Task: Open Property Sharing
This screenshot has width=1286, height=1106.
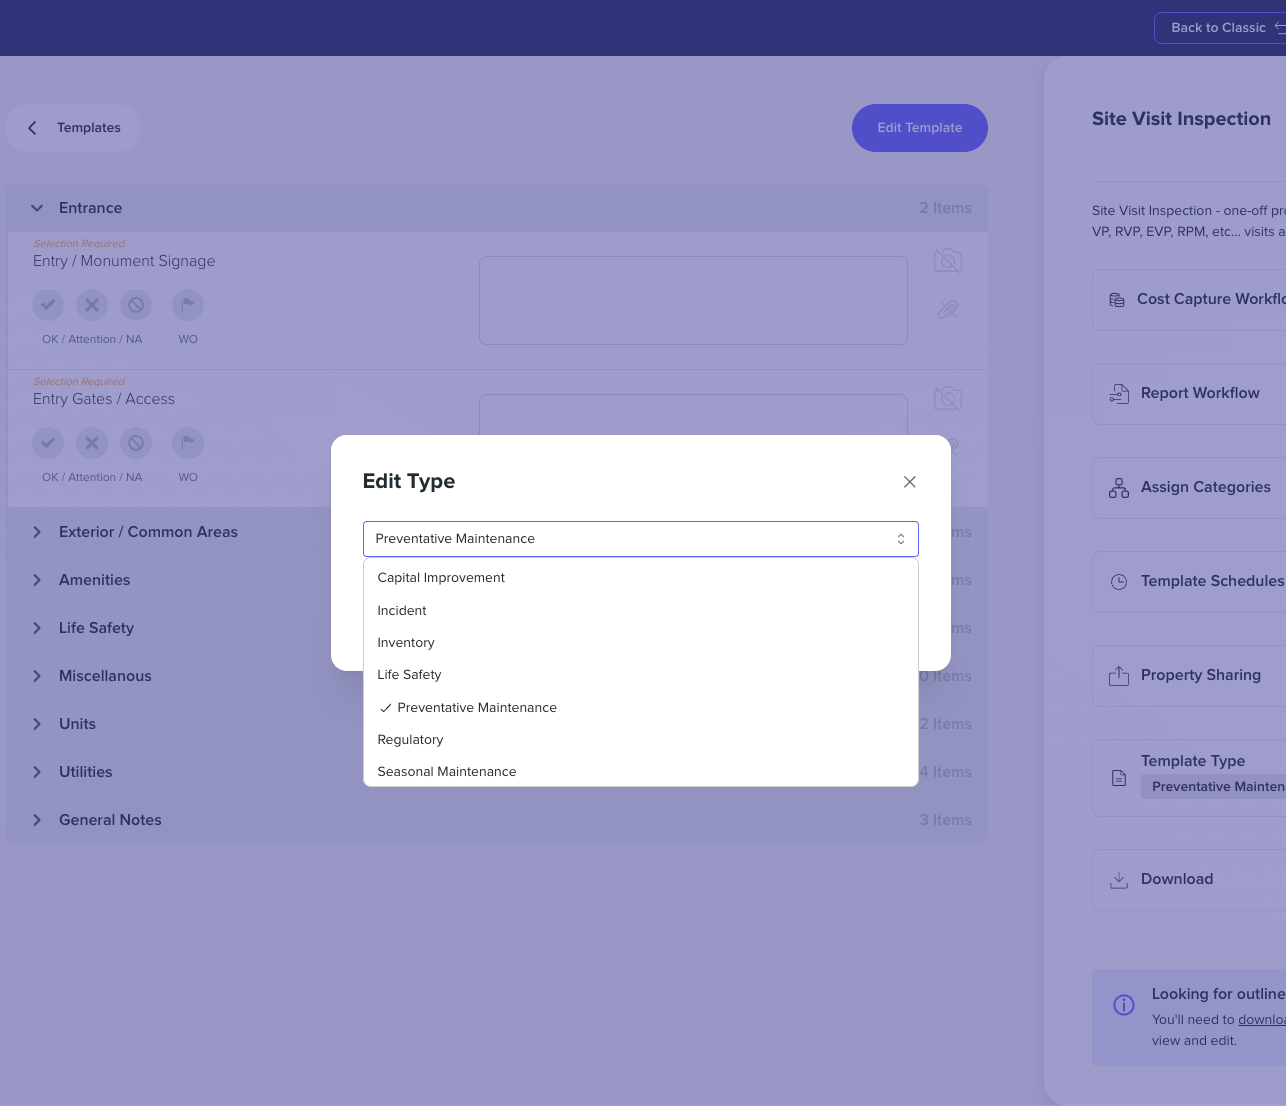Action: click(1189, 675)
